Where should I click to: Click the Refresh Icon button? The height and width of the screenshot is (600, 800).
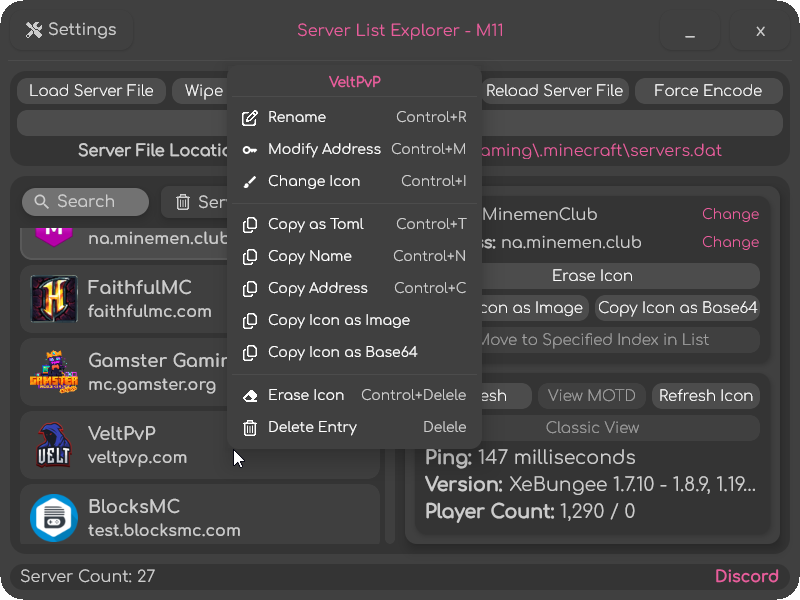point(706,396)
